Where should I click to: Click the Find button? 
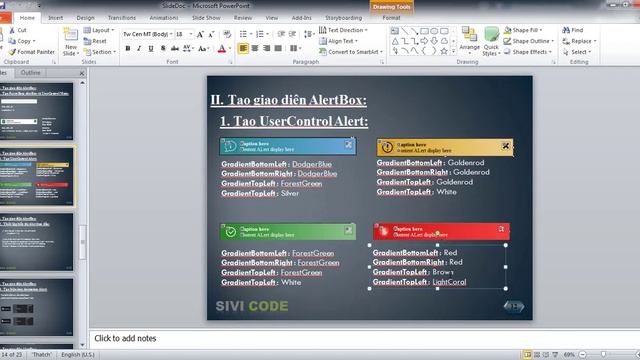[573, 30]
